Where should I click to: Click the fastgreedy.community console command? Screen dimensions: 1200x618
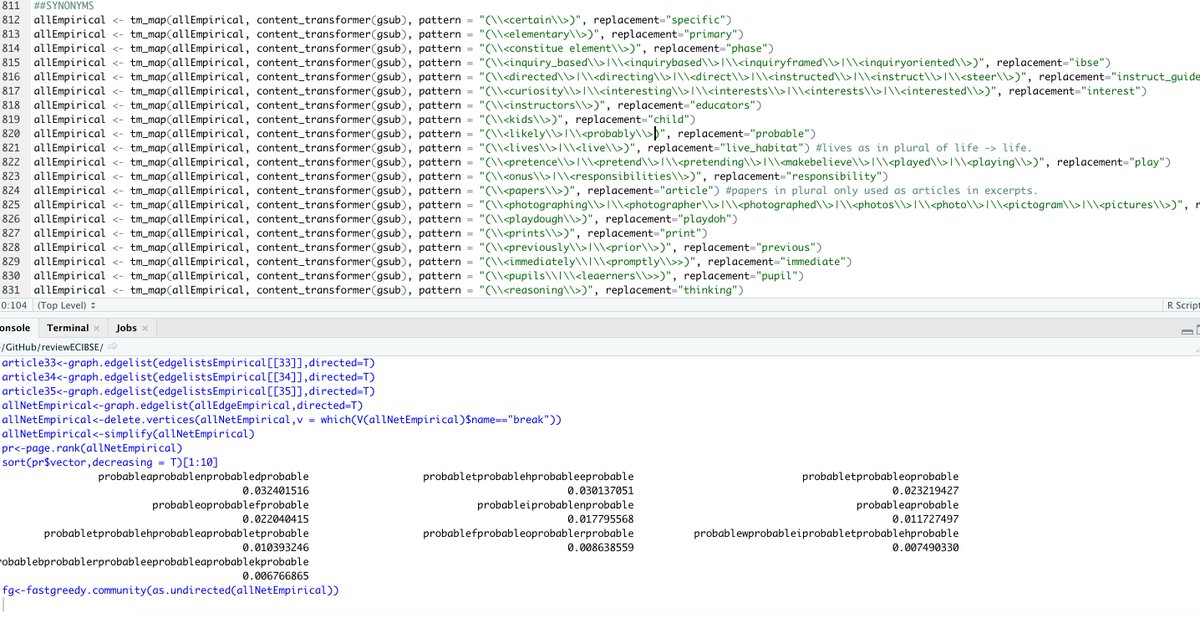[171, 590]
